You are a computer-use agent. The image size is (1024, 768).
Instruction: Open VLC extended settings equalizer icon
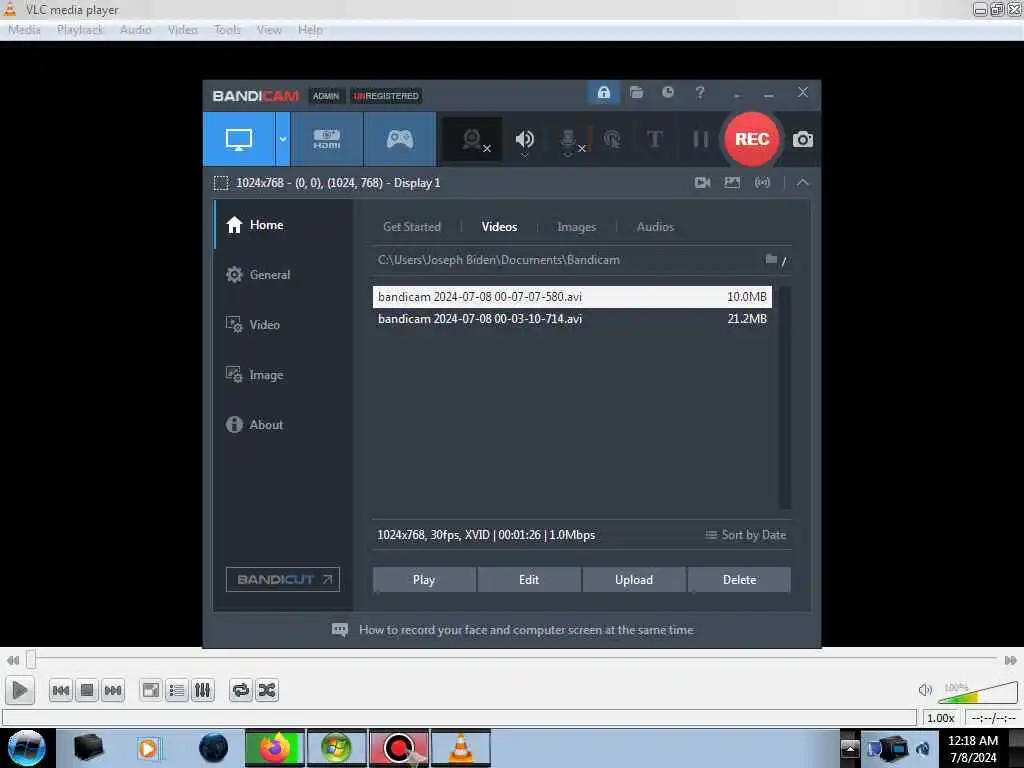tap(202, 690)
